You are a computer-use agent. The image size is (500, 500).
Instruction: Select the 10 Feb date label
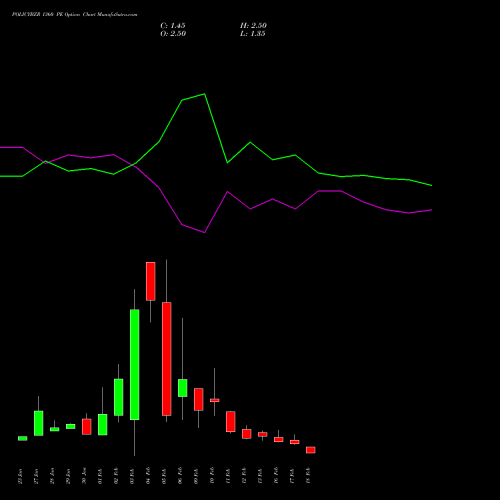point(212,476)
